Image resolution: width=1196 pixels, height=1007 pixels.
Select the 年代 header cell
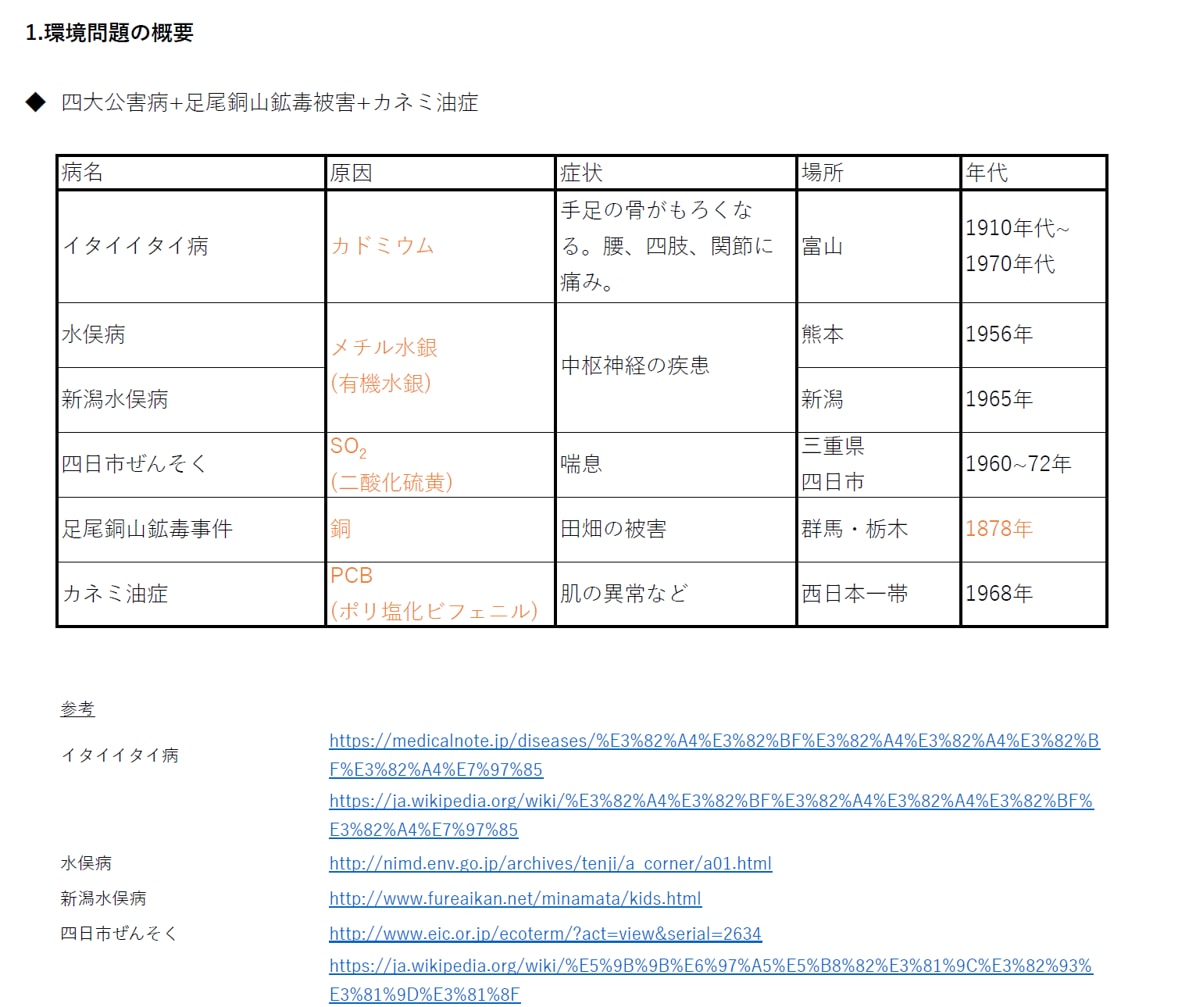(1033, 172)
